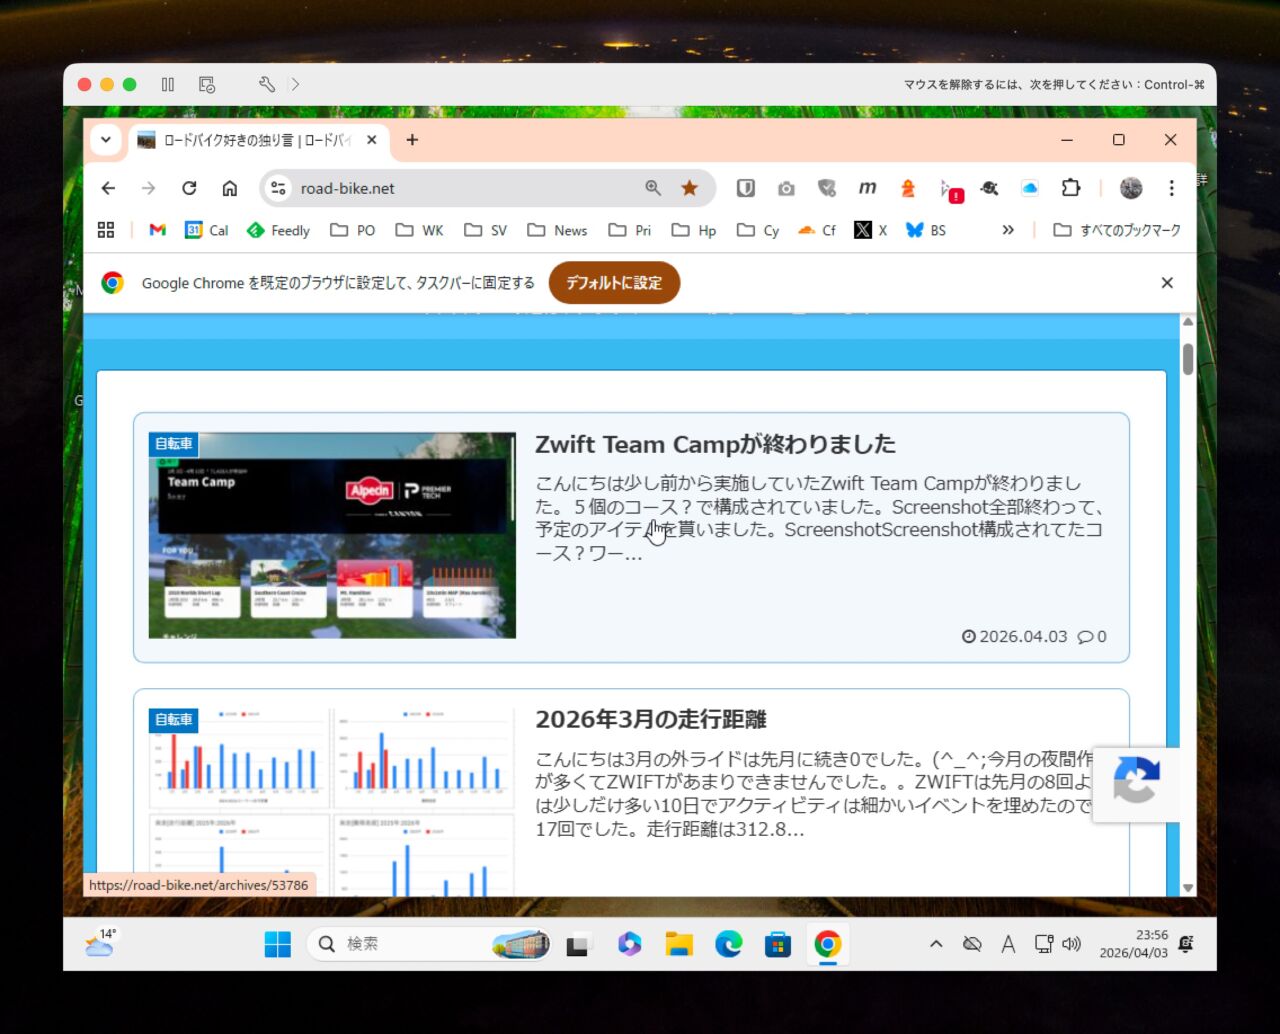This screenshot has height=1034, width=1280.
Task: Click the Zwift Team Camp thumbnail image
Action: click(x=332, y=535)
